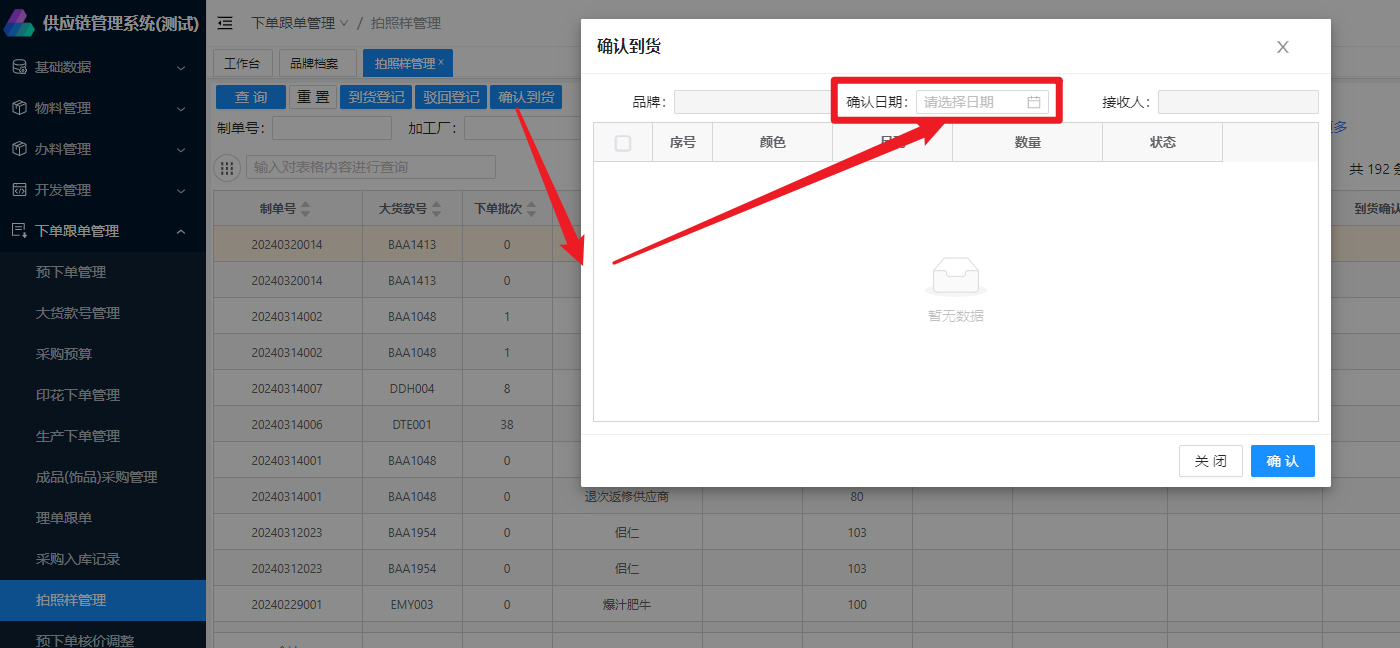The image size is (1400, 648).
Task: Click the 物料管理 cube icon
Action: coord(19,108)
